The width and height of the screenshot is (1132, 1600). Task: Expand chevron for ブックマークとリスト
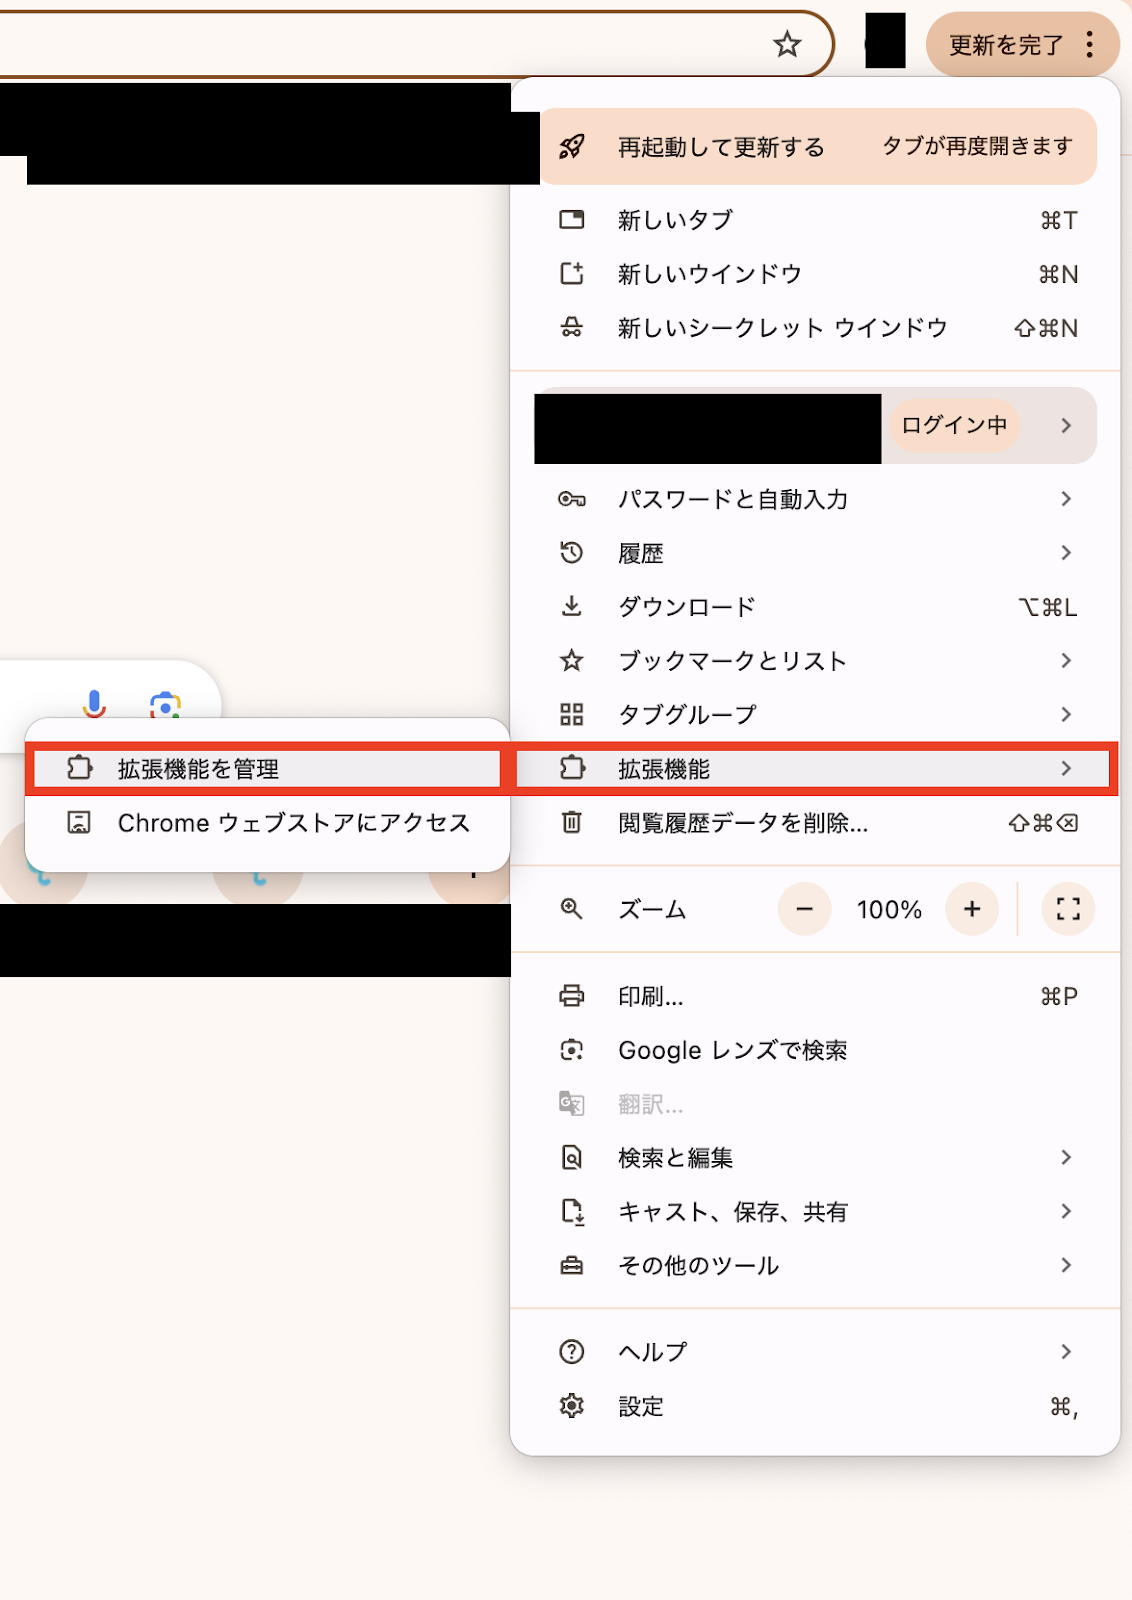click(x=1066, y=660)
